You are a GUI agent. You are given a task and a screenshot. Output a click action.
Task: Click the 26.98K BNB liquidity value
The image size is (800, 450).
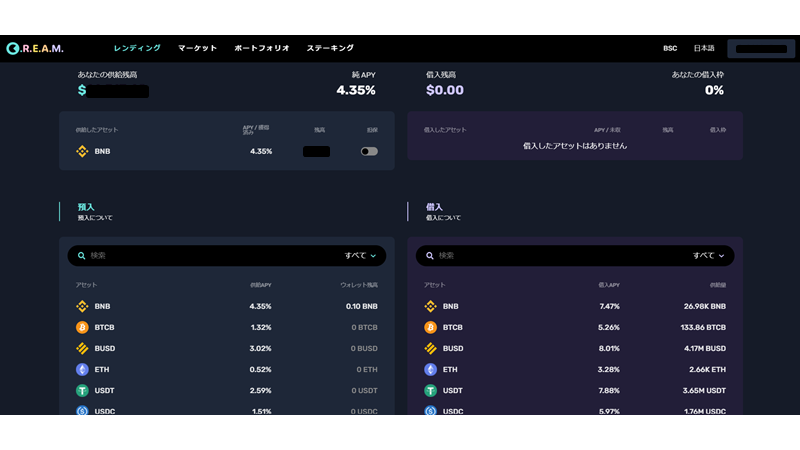click(705, 306)
